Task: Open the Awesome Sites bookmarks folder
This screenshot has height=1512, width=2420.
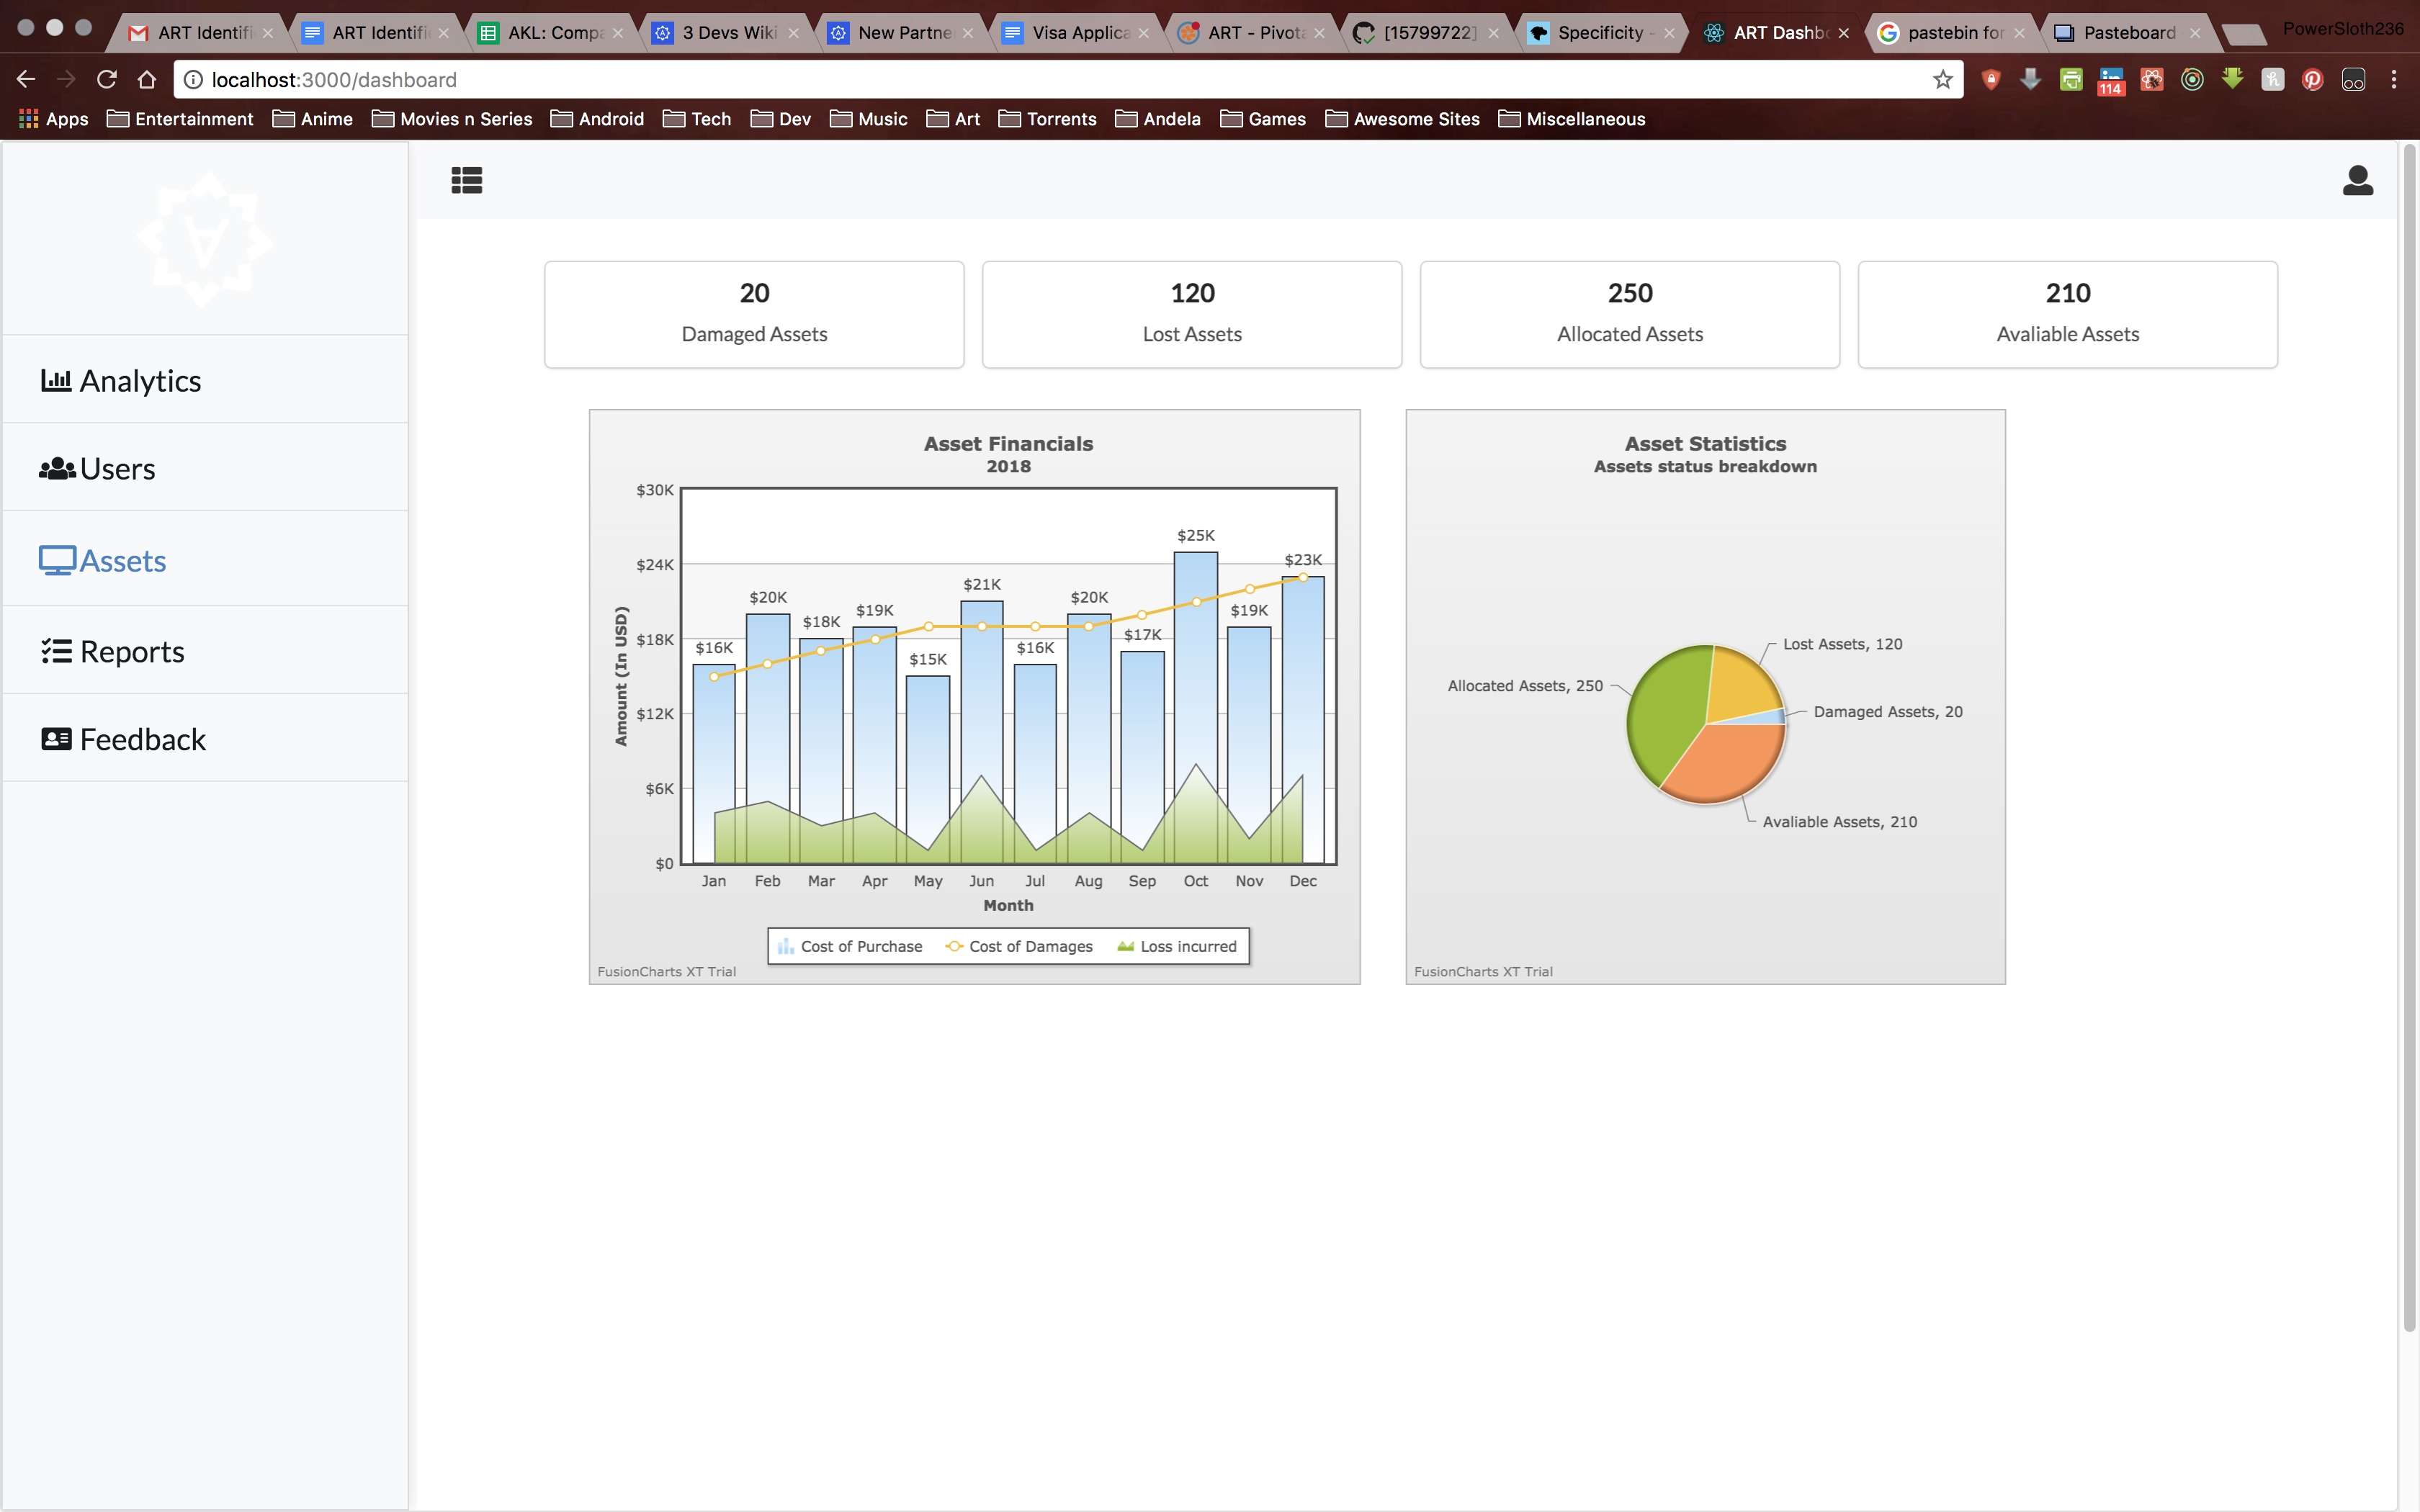Action: tap(1402, 119)
